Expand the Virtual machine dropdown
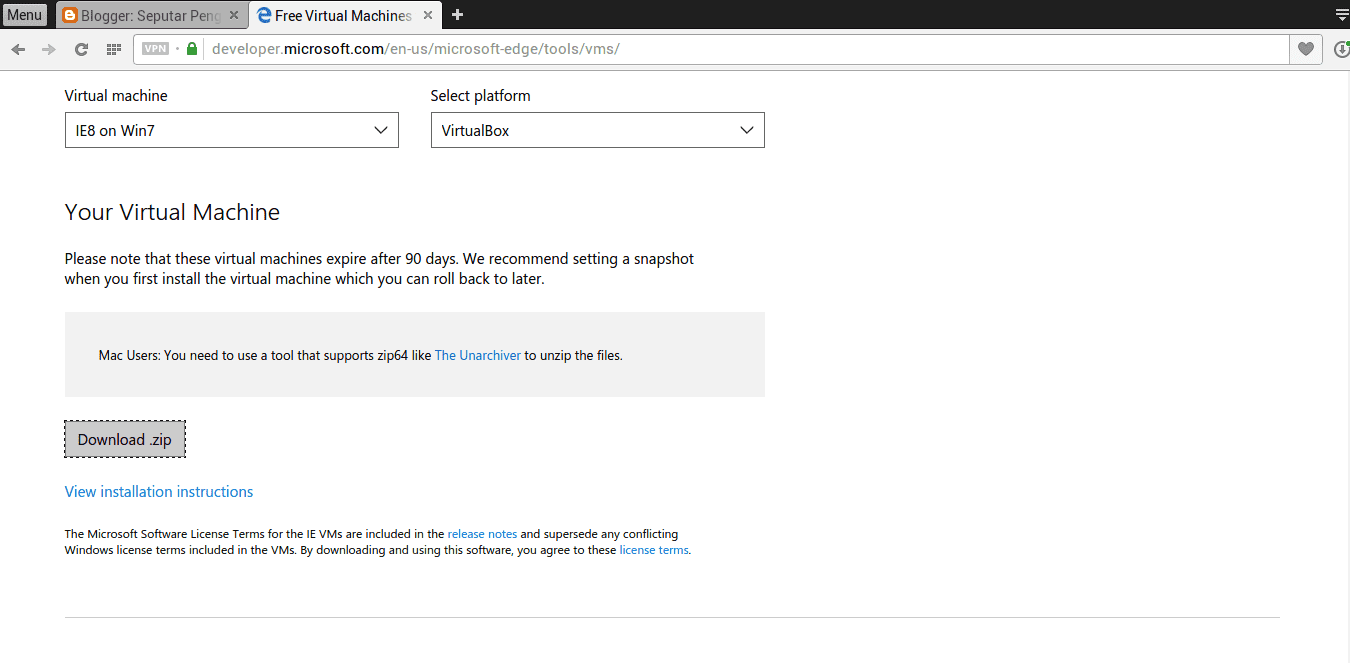 [x=231, y=130]
